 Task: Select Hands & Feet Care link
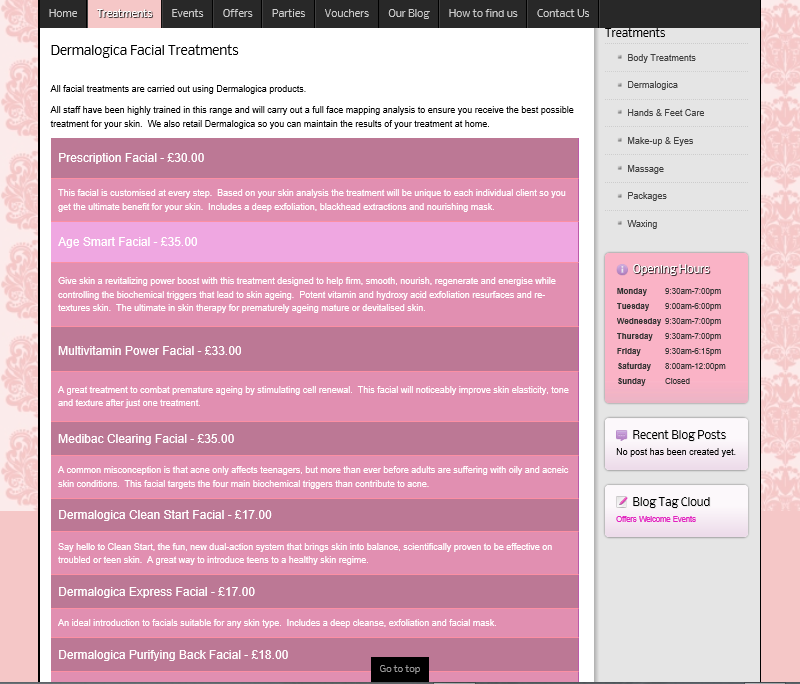(x=665, y=113)
